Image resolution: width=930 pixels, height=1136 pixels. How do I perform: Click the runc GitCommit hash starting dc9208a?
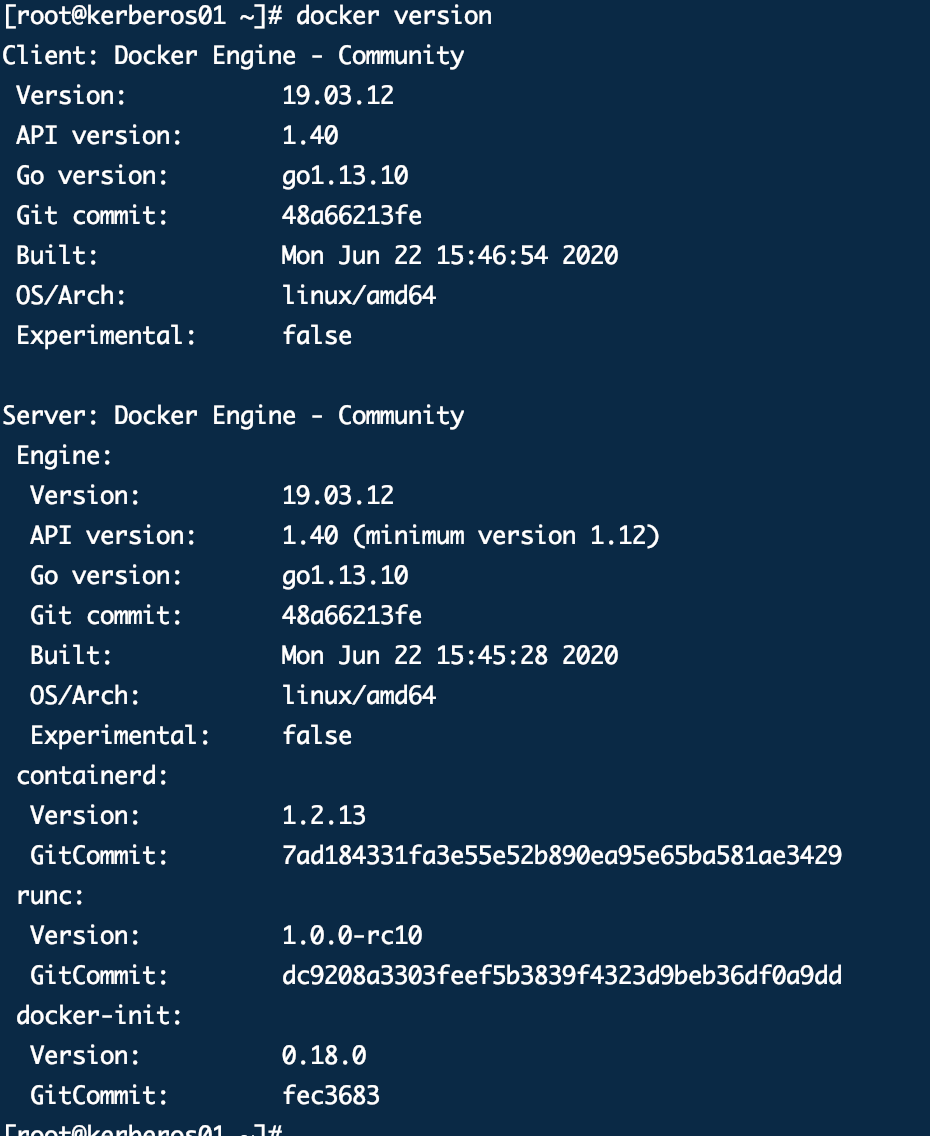coord(561,976)
